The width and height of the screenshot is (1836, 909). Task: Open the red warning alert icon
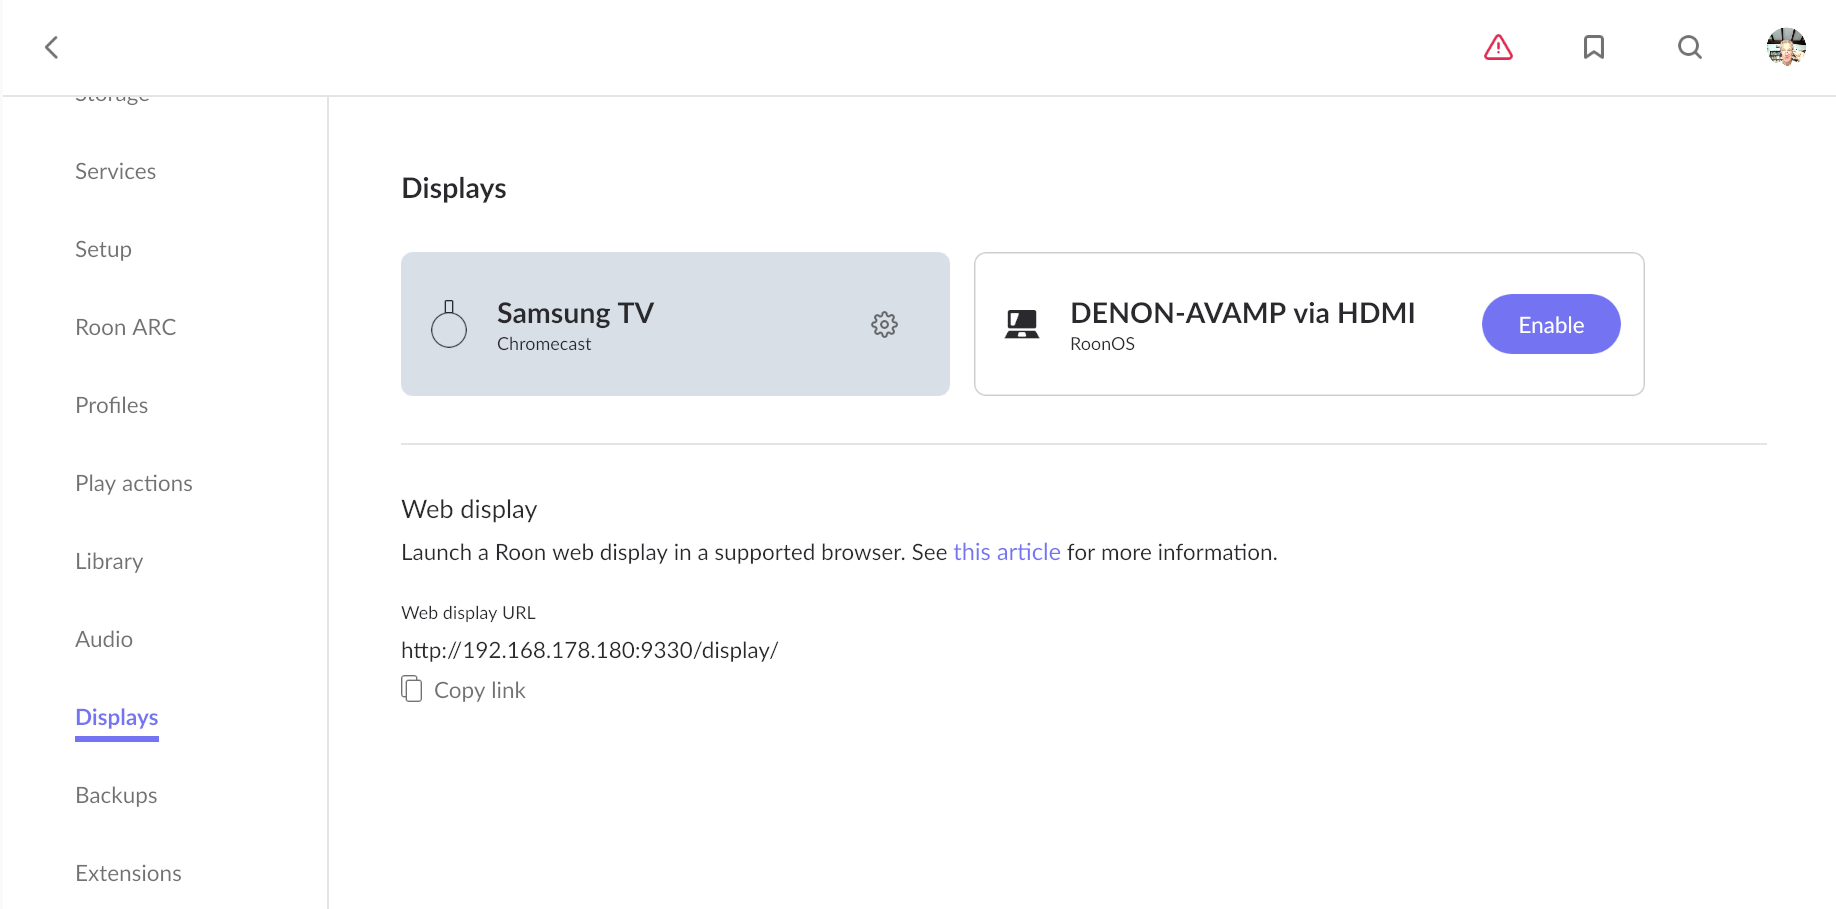click(1498, 47)
